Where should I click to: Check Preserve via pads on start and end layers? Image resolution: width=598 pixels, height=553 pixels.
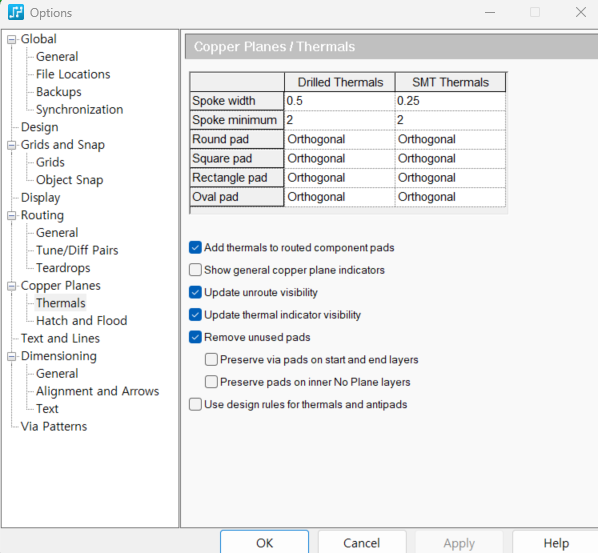click(x=211, y=360)
